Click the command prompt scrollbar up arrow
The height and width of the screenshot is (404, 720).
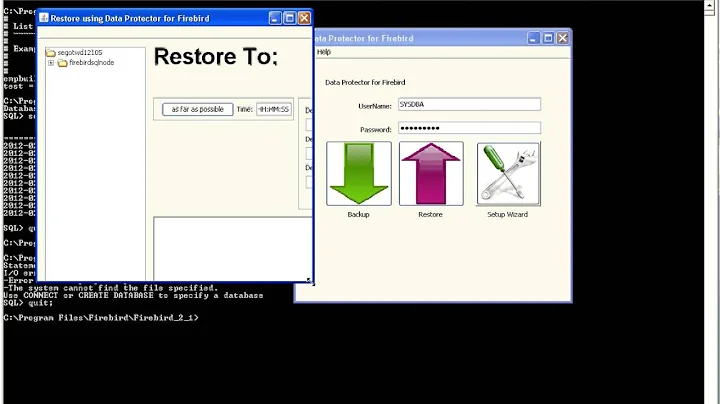point(709,7)
